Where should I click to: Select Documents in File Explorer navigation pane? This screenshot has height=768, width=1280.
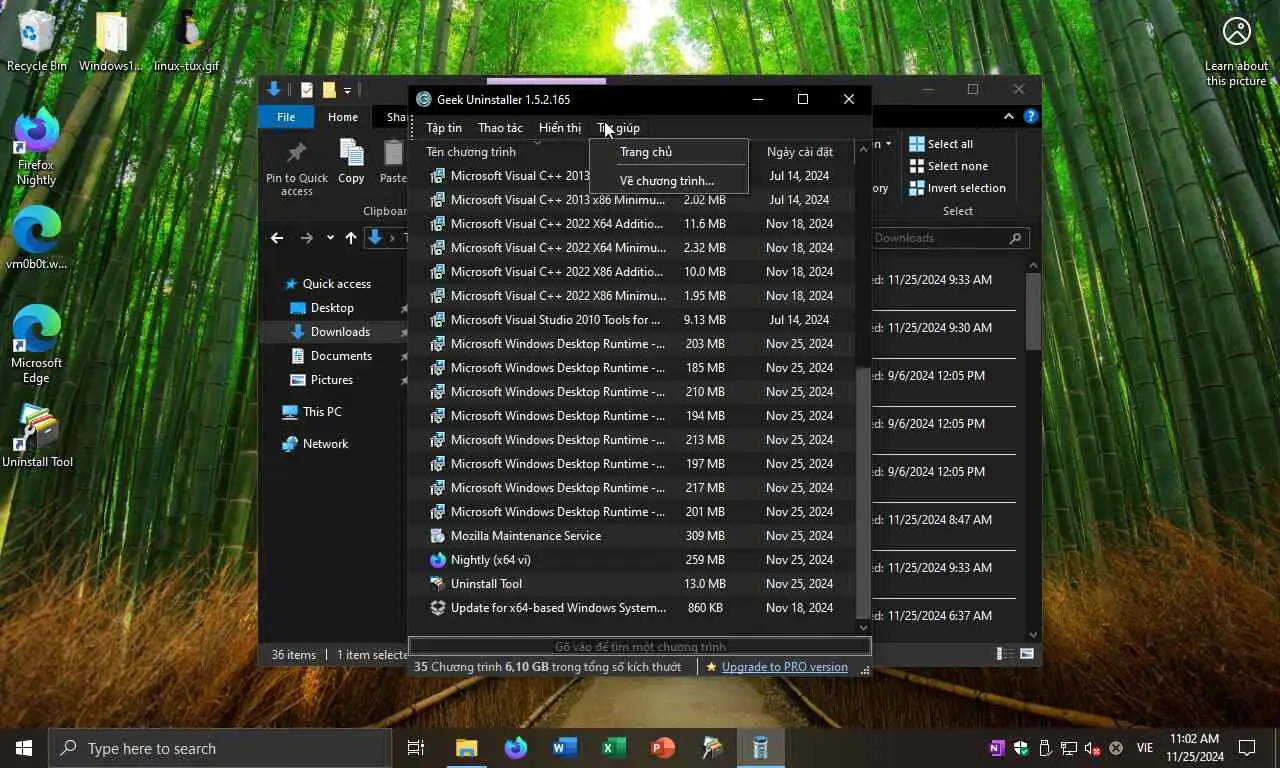pos(341,356)
